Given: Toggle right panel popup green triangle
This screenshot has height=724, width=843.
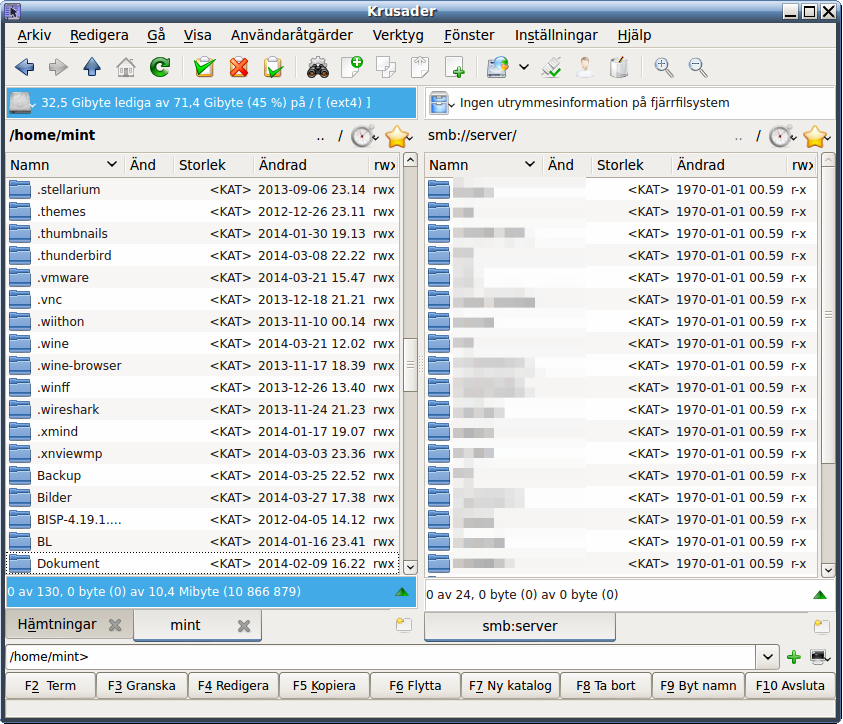Looking at the screenshot, I should click(820, 594).
